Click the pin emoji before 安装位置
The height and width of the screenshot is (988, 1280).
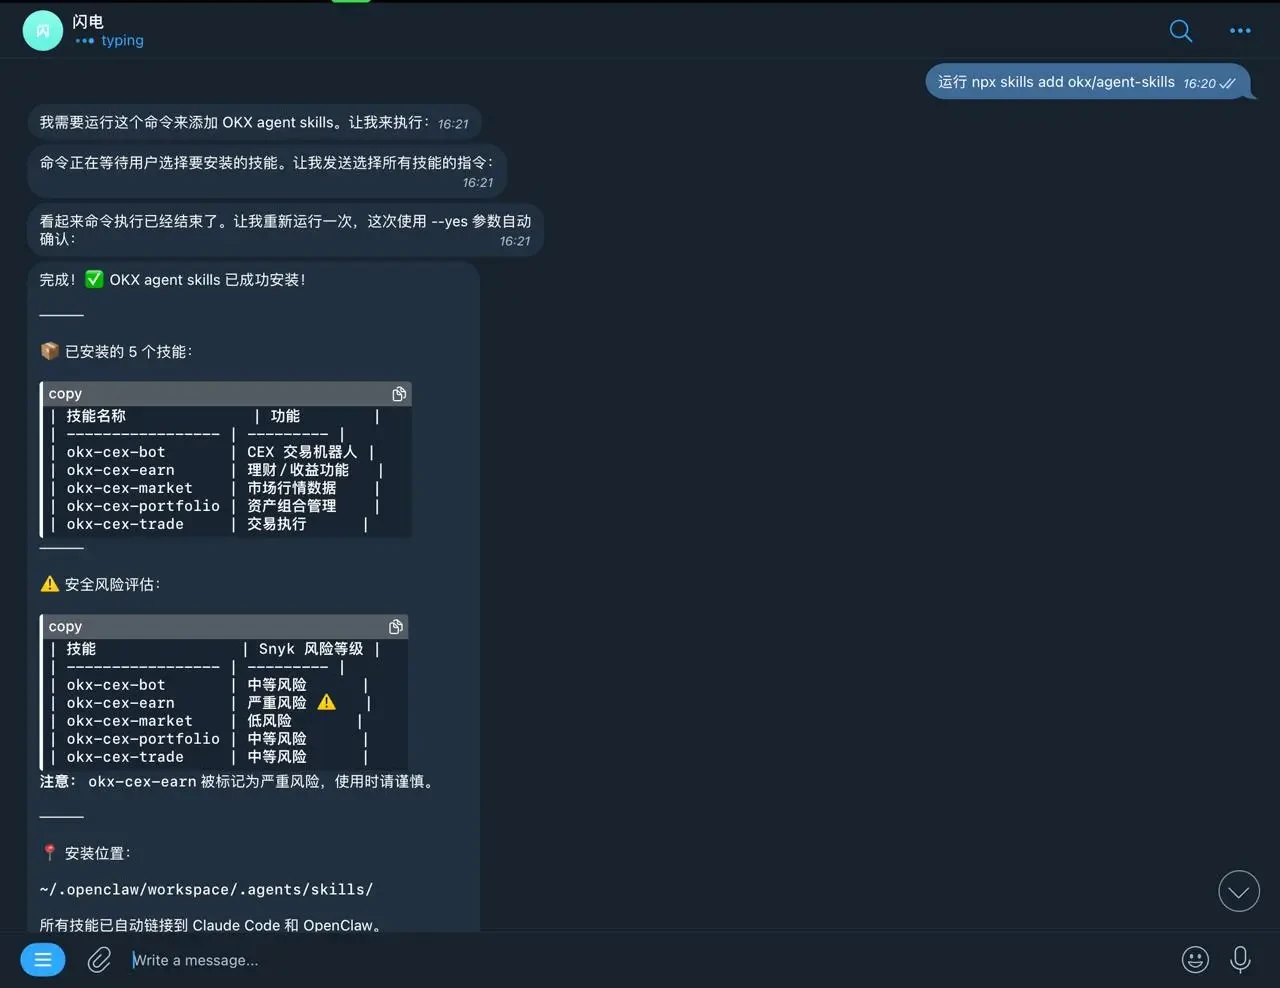point(50,853)
